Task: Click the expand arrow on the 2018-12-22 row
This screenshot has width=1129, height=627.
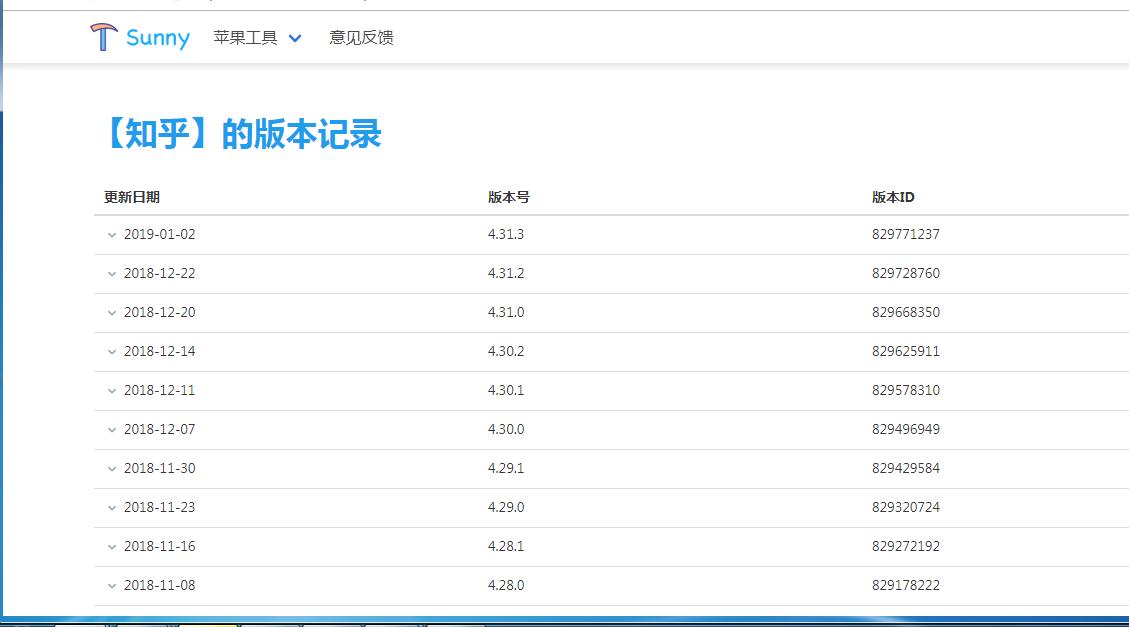Action: pyautogui.click(x=111, y=274)
